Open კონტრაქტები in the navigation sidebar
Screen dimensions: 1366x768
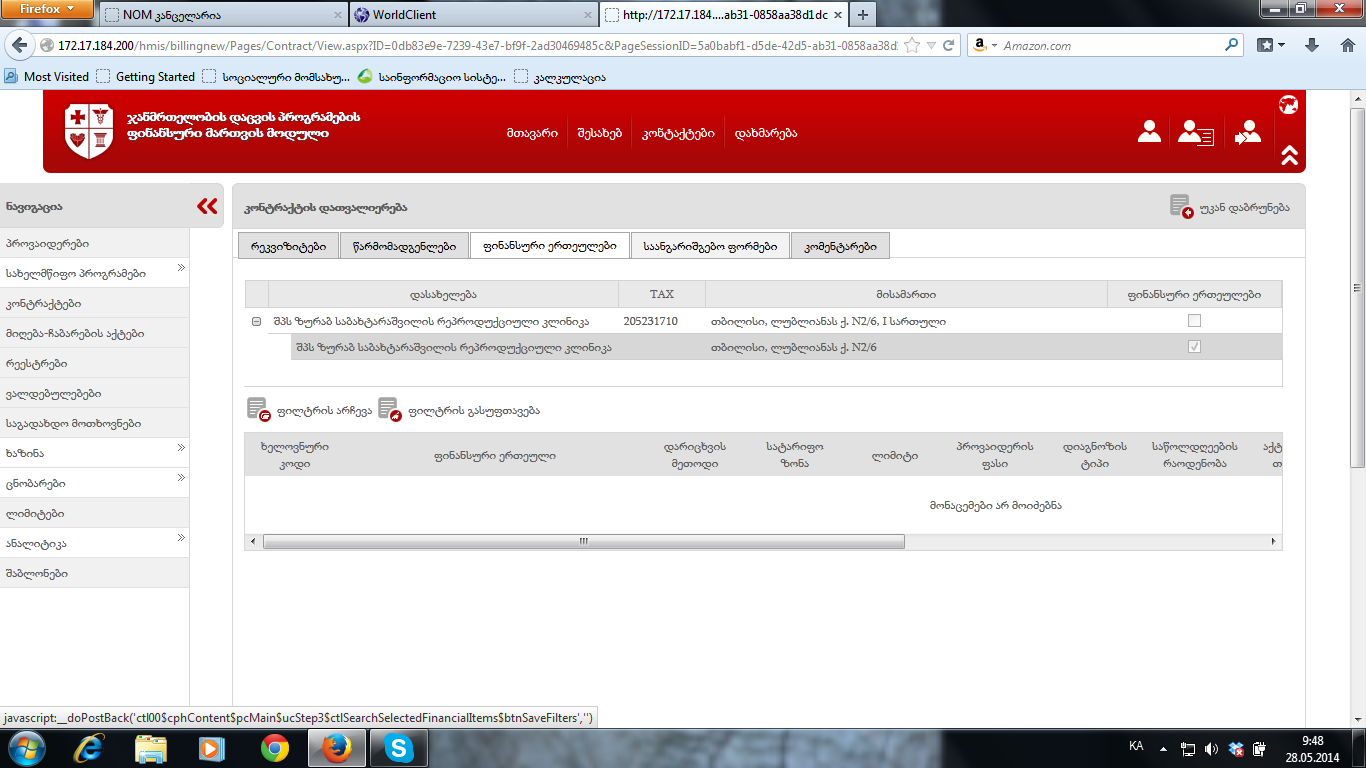point(44,304)
